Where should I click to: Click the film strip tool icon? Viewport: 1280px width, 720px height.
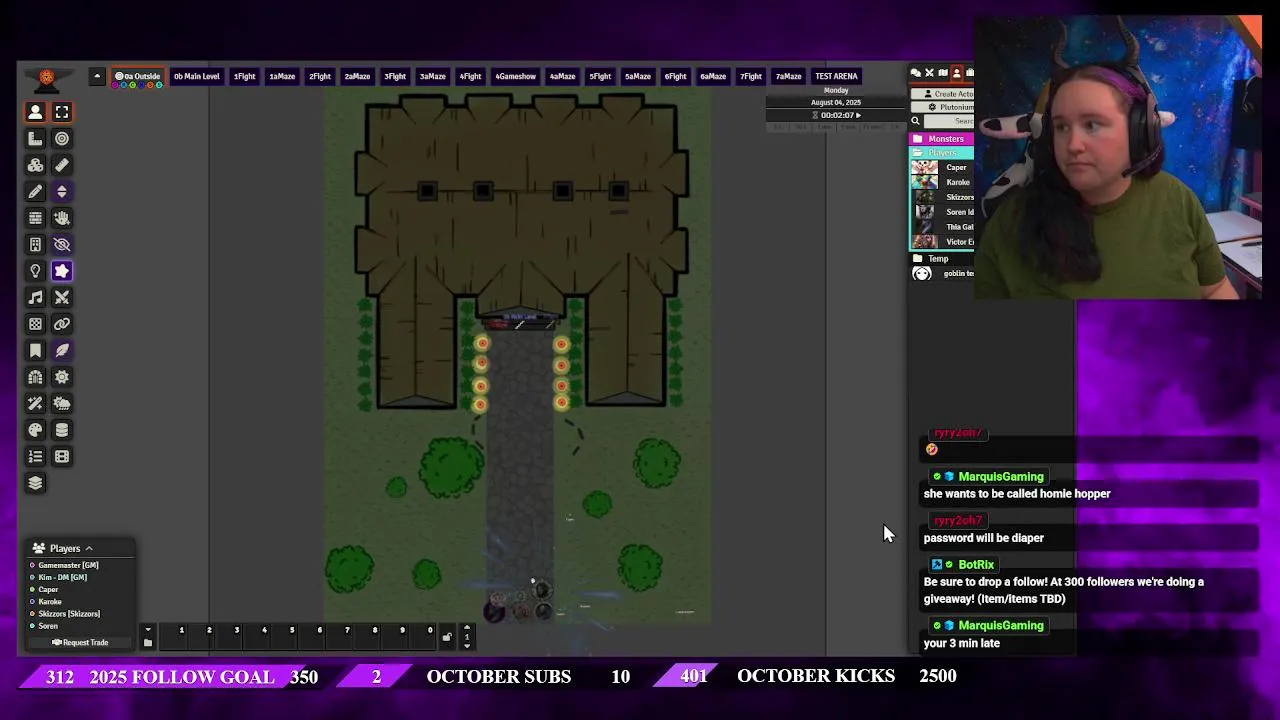click(x=62, y=457)
